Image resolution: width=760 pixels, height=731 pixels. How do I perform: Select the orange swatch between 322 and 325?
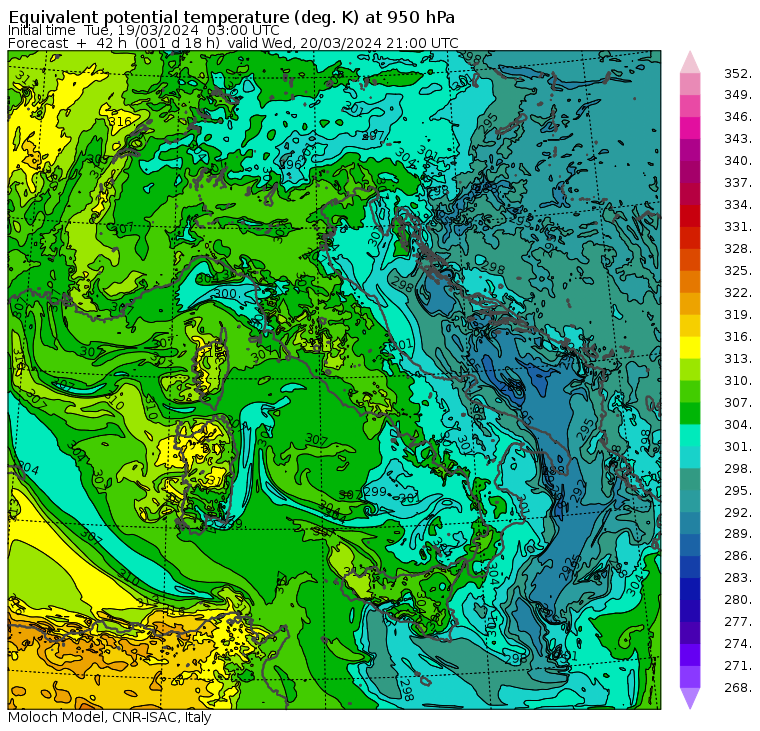click(x=690, y=282)
